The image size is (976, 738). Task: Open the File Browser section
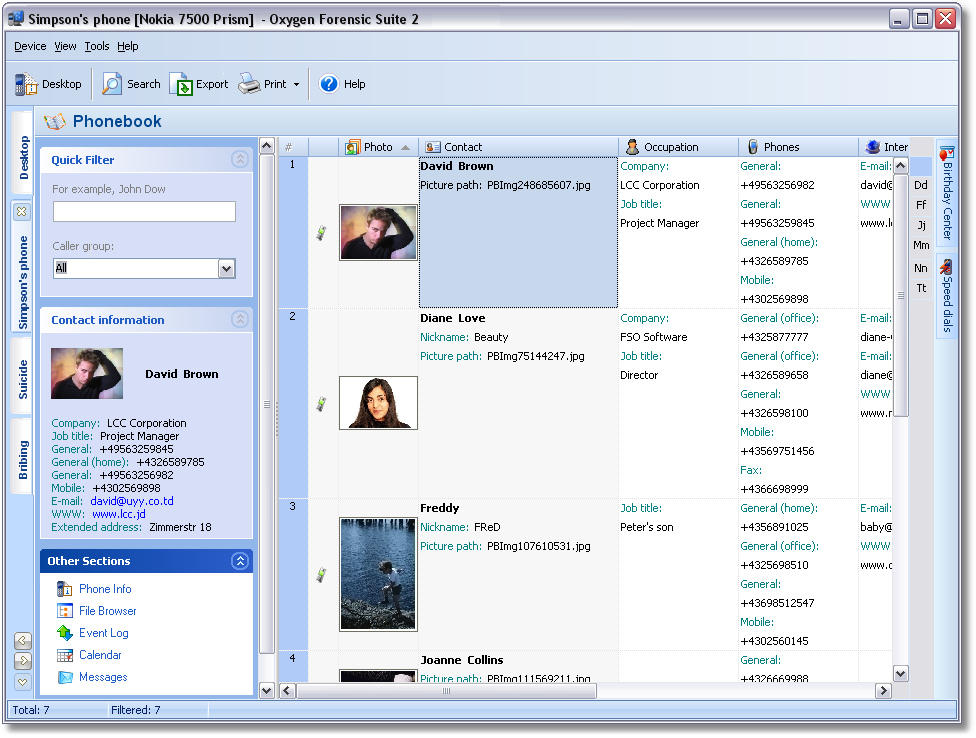tap(108, 611)
